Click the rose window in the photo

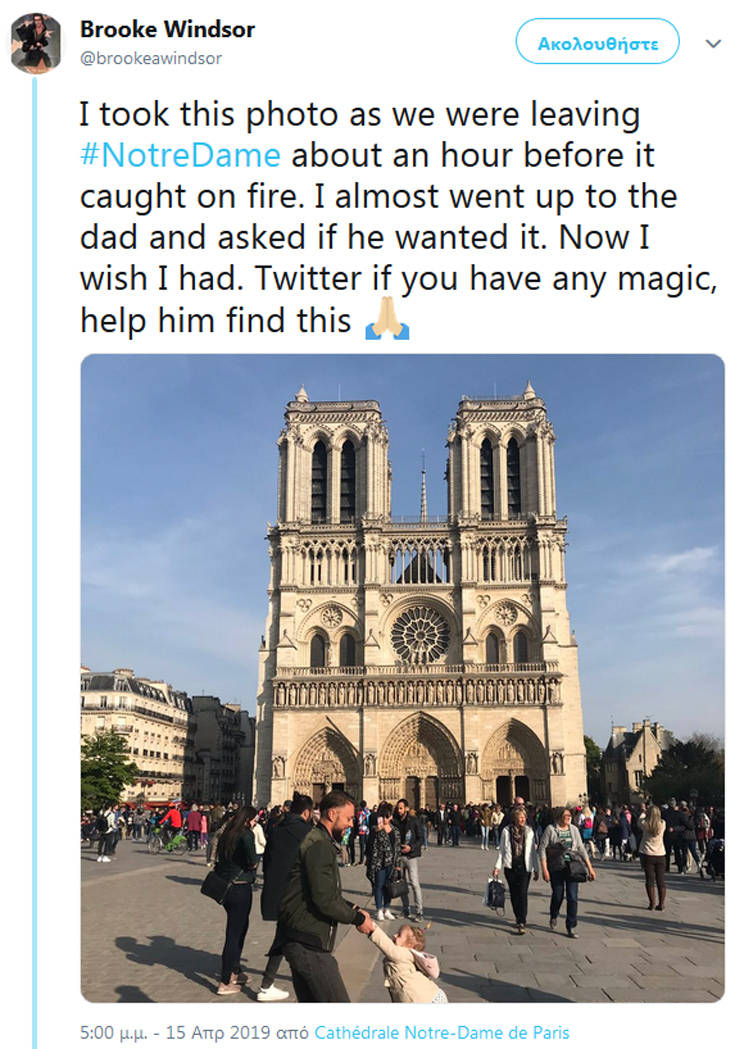coord(419,635)
